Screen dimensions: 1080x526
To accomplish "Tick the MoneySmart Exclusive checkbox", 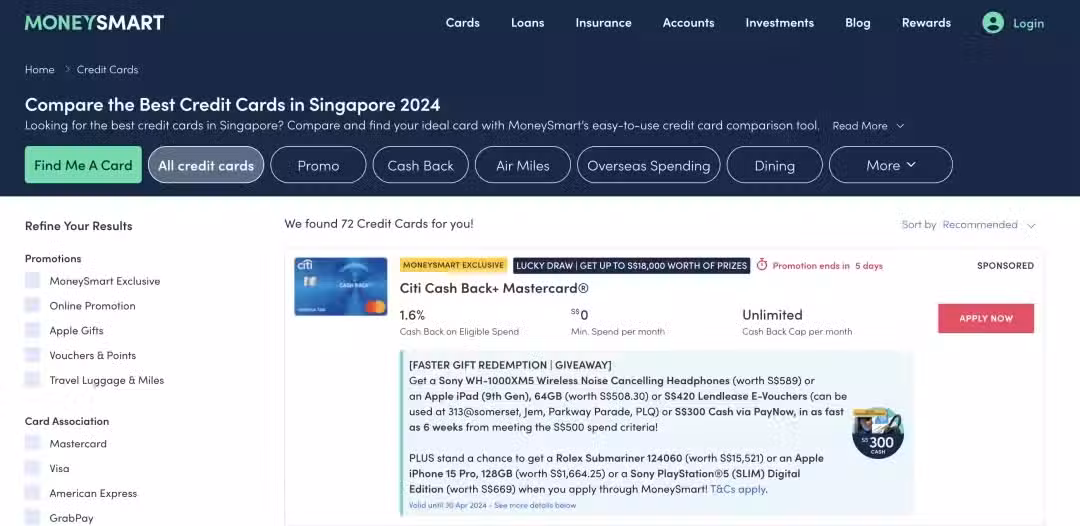I will (32, 280).
